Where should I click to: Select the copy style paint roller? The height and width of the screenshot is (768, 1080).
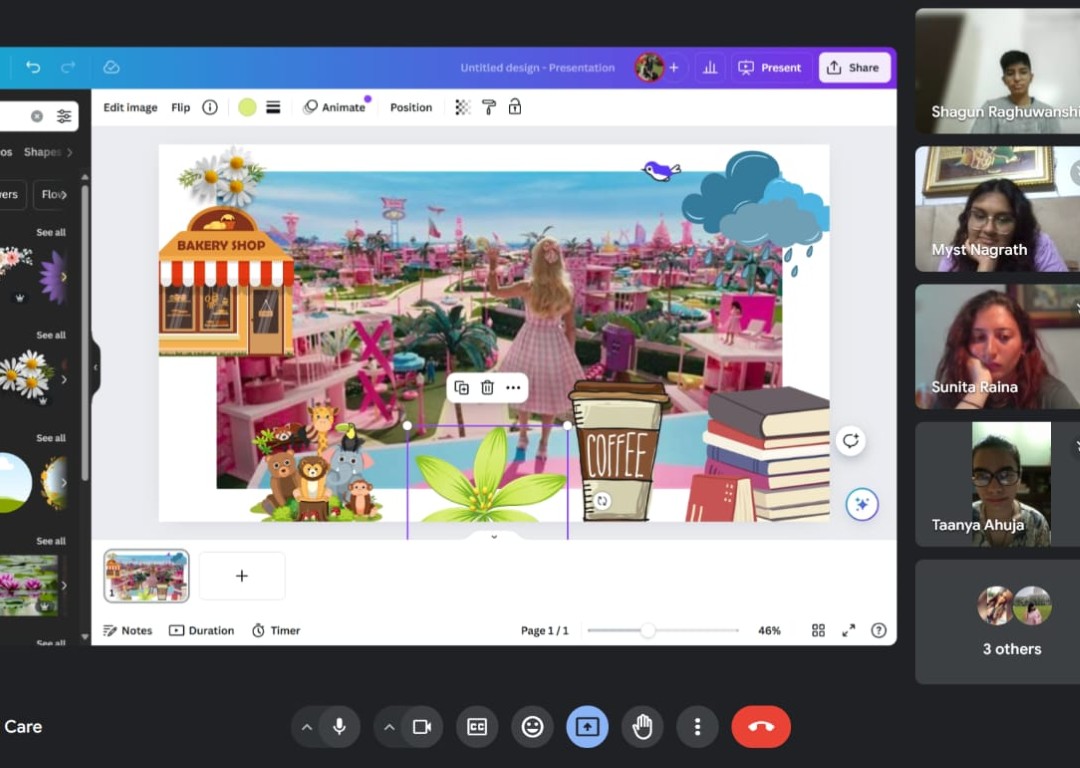coord(489,107)
